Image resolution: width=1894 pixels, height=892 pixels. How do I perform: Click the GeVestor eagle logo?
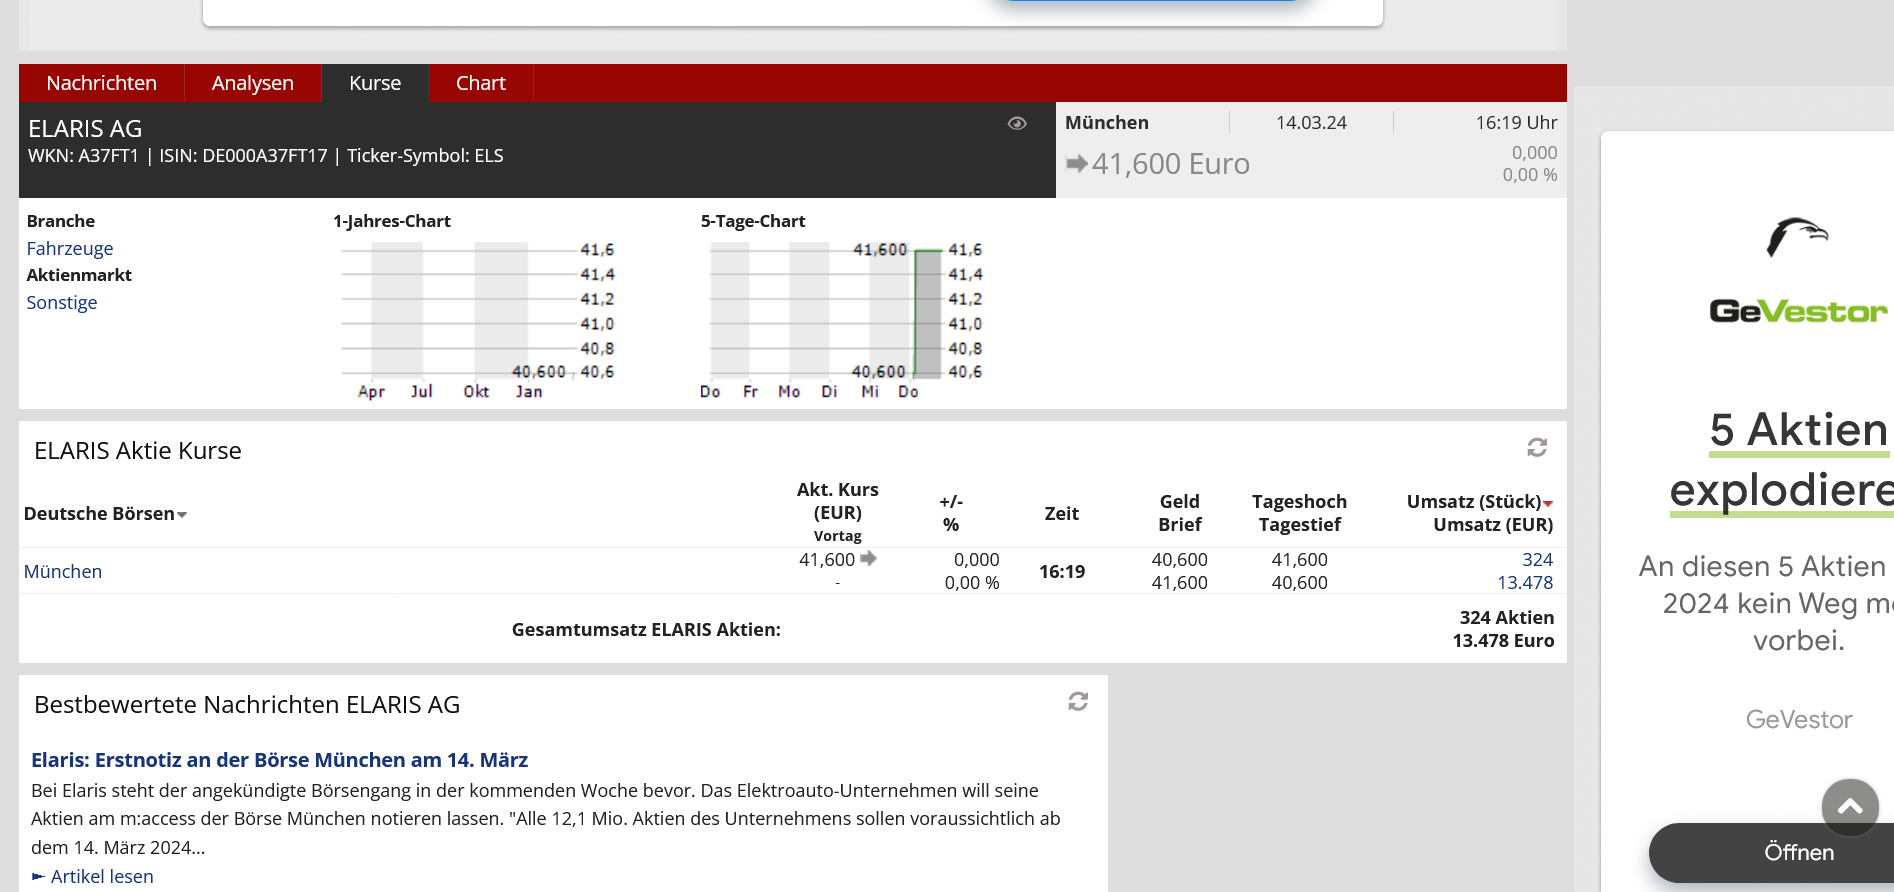tap(1797, 238)
